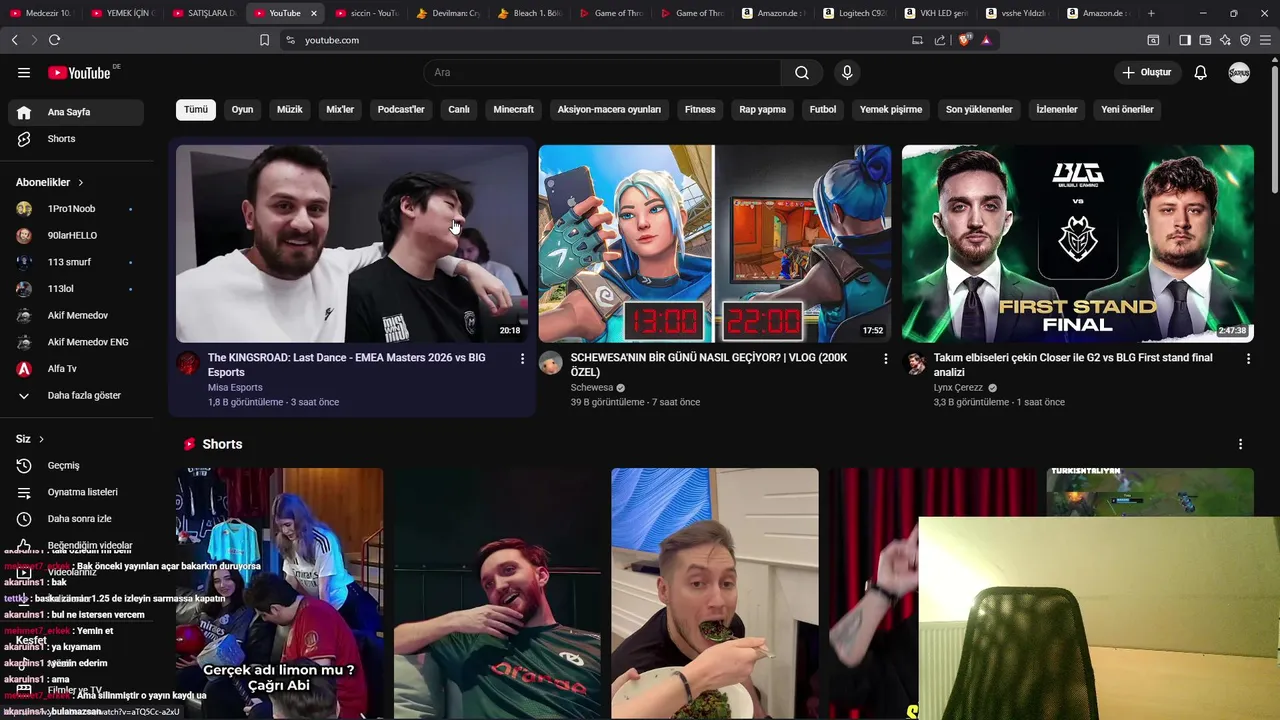Screen dimensions: 1280x720
Task: Open Brave Shields lion icon
Action: (x=964, y=40)
